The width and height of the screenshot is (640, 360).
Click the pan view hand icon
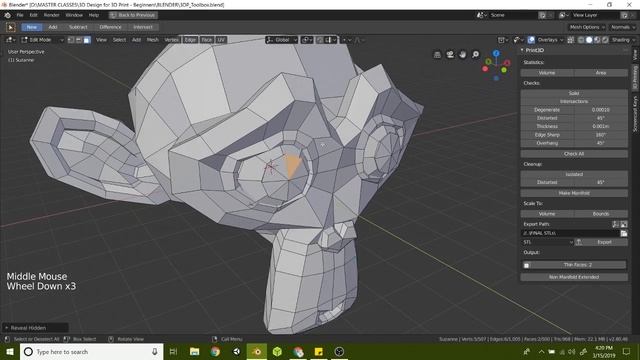(462, 55)
